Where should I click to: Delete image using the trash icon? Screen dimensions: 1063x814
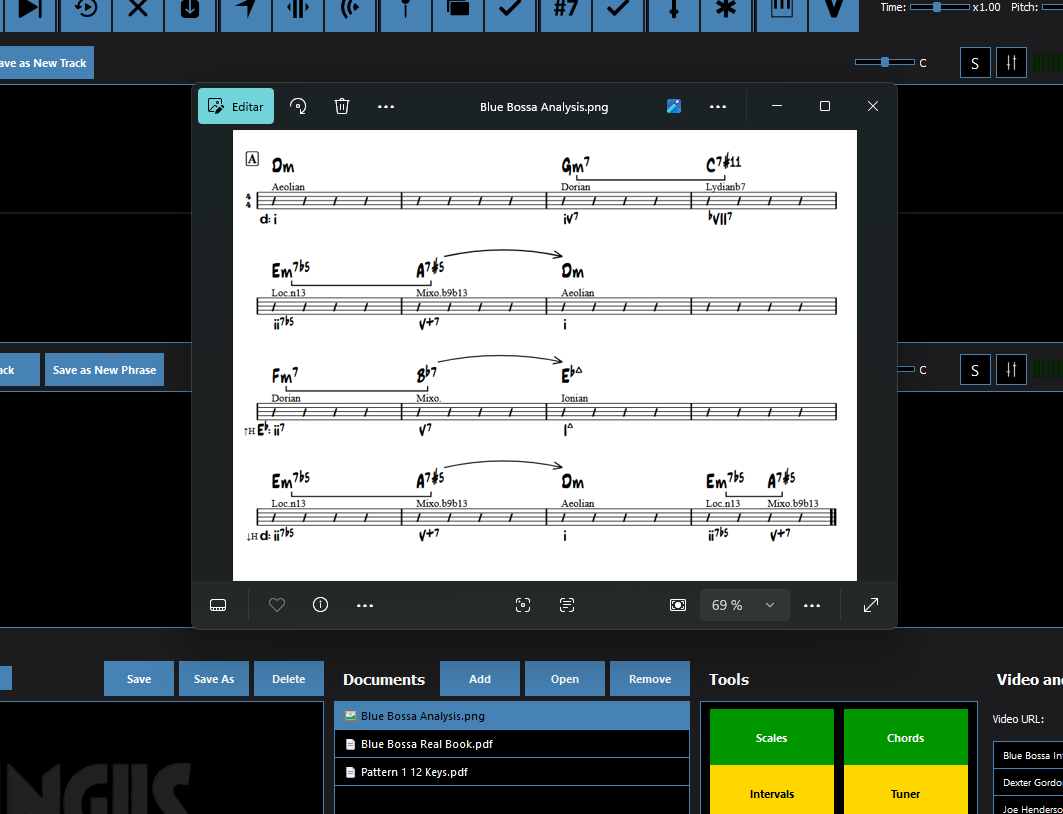pos(342,106)
